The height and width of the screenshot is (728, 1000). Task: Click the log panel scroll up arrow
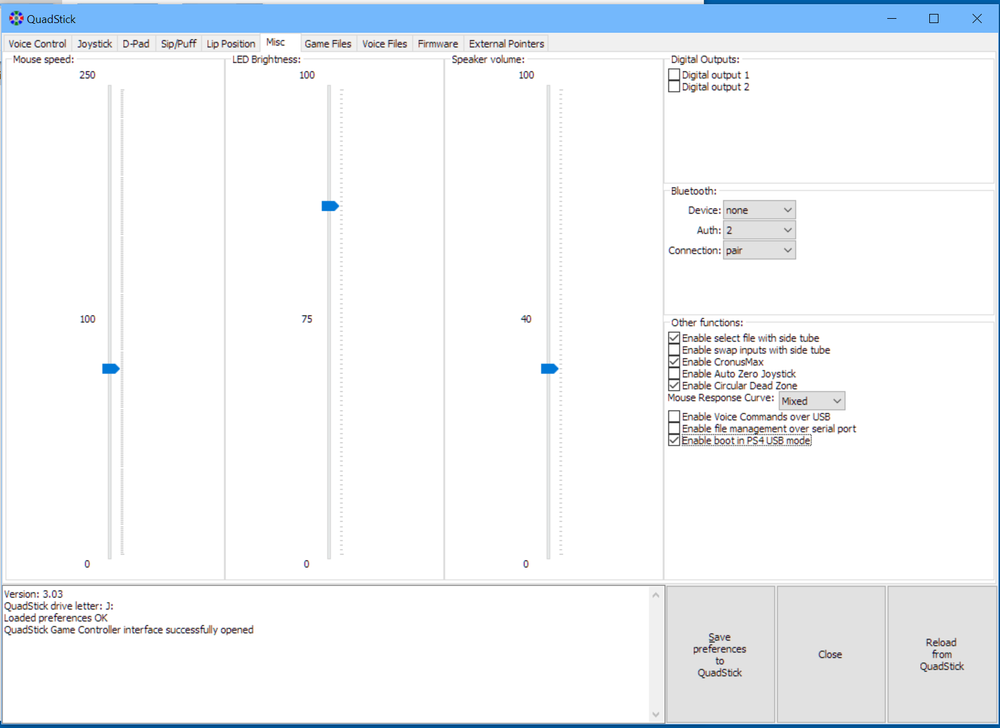(x=656, y=595)
